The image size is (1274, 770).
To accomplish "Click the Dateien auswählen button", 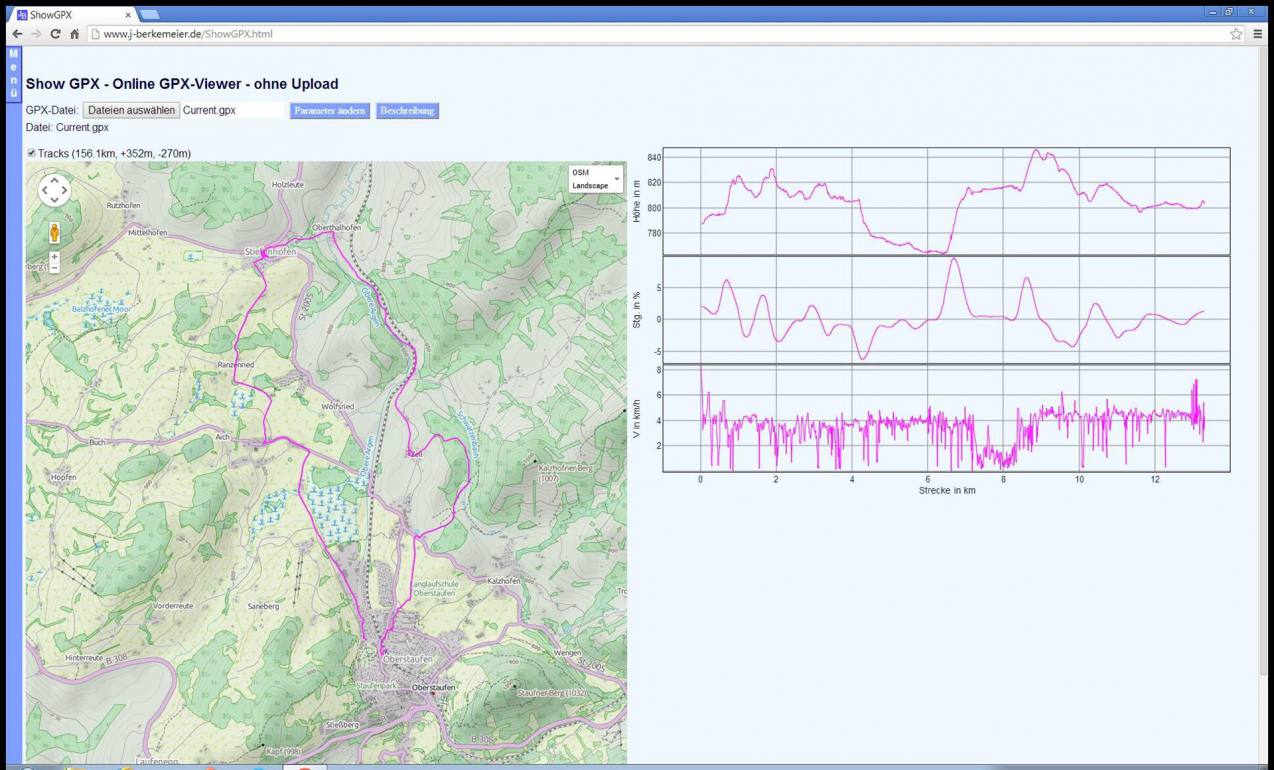I will [x=130, y=111].
